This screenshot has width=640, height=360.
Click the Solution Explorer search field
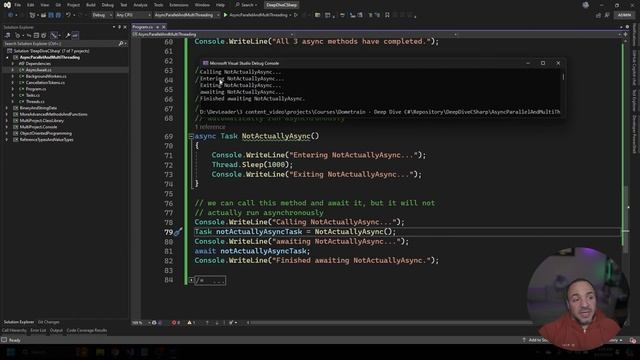tap(64, 43)
